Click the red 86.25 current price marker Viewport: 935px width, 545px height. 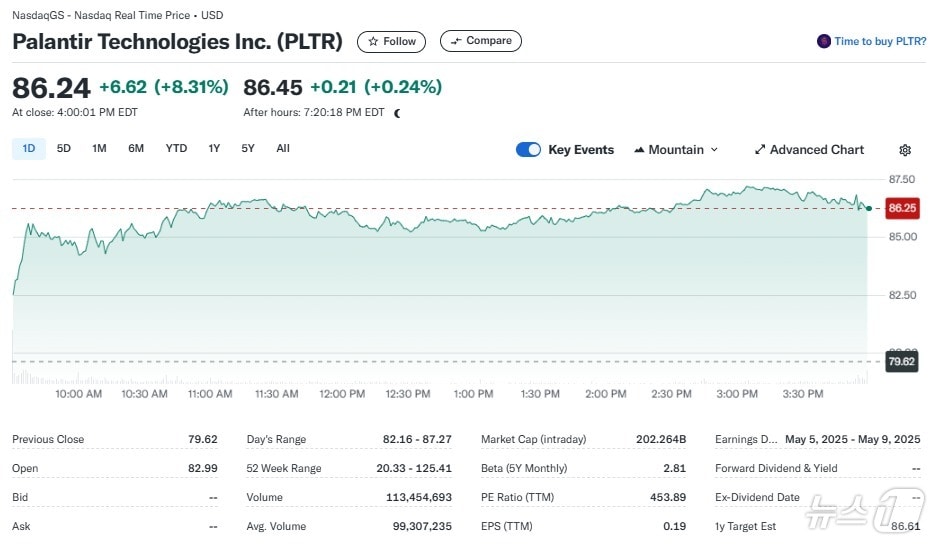coord(902,208)
